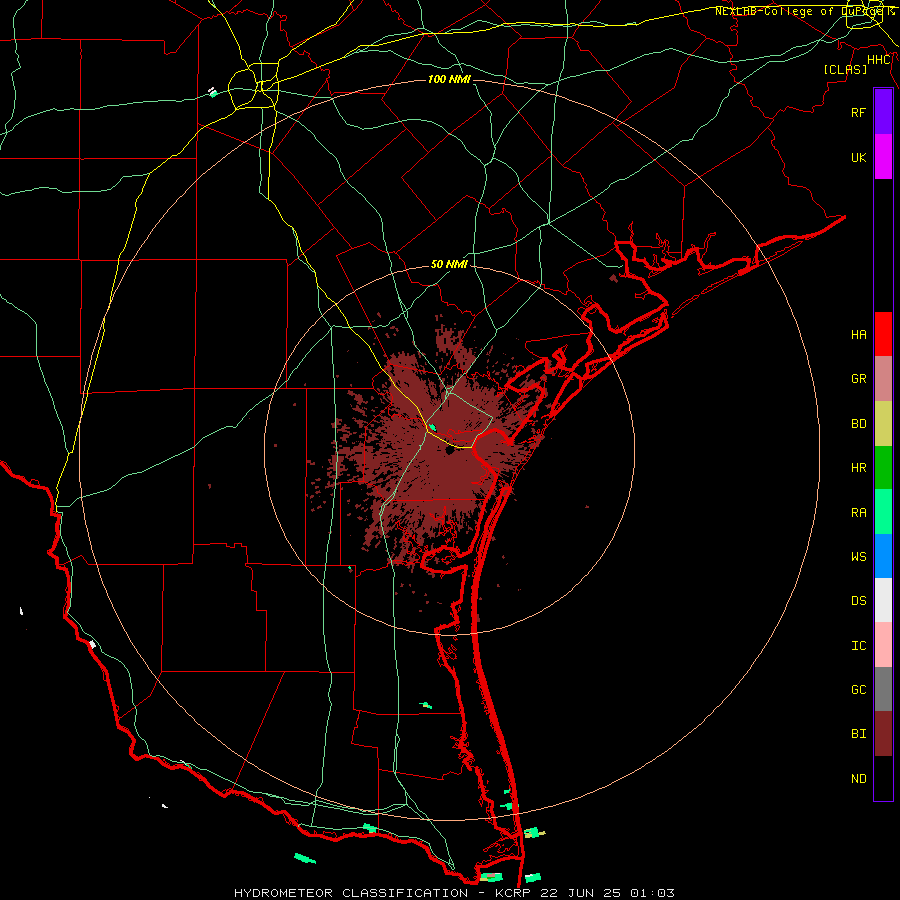Click the ND legend label
The height and width of the screenshot is (900, 900).
point(859,779)
